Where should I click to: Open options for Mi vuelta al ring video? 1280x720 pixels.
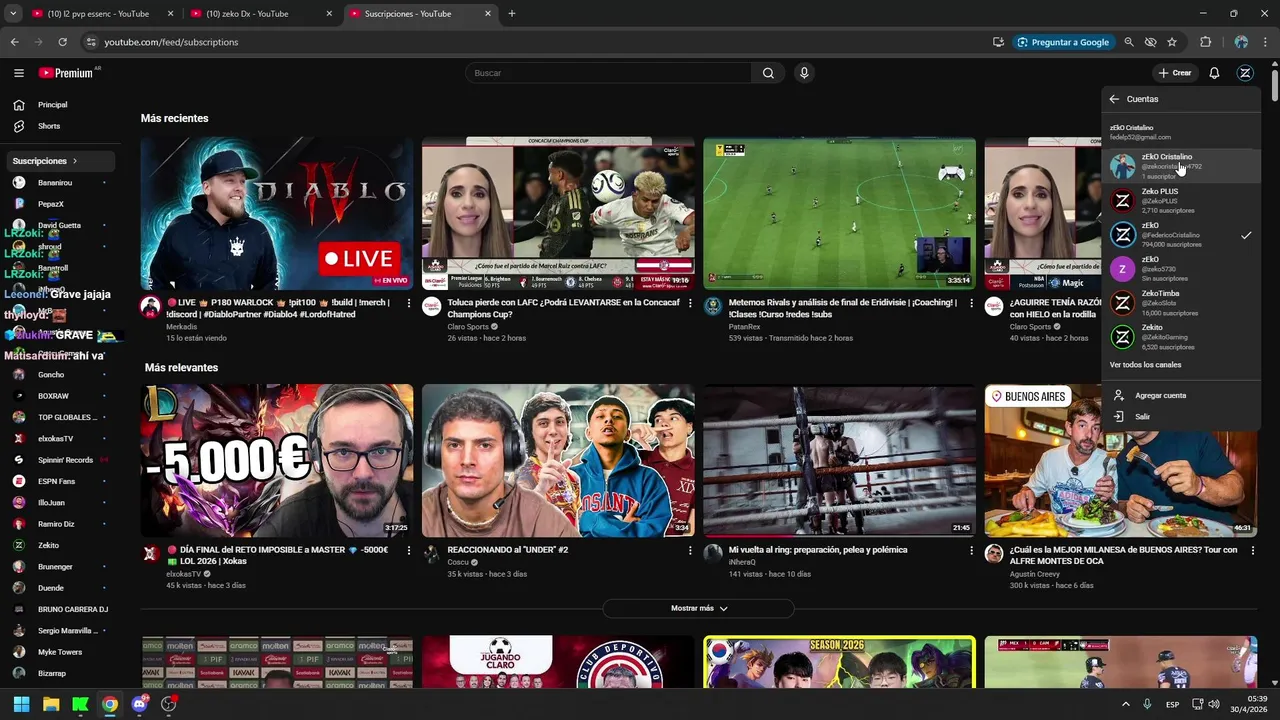pyautogui.click(x=971, y=550)
